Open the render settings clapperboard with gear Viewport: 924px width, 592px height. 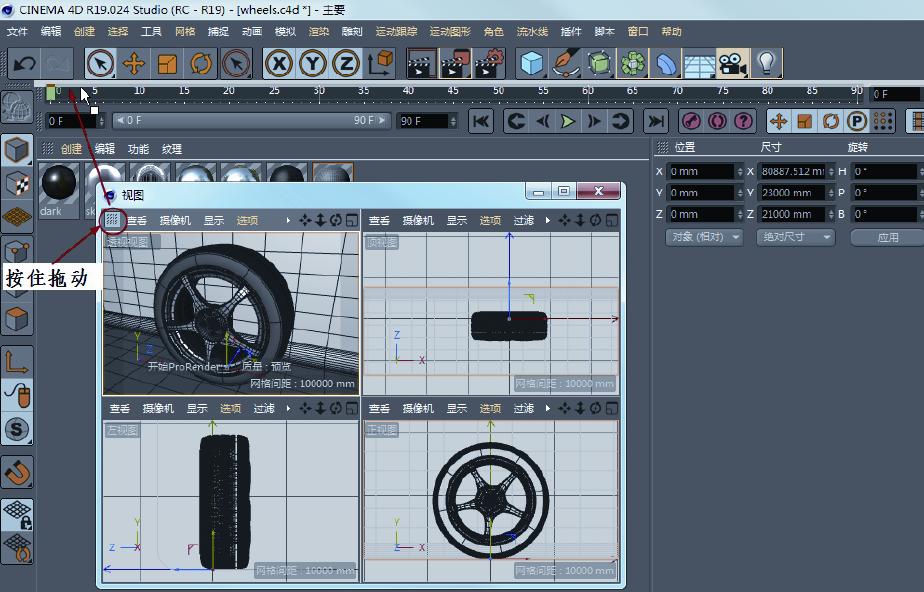489,64
